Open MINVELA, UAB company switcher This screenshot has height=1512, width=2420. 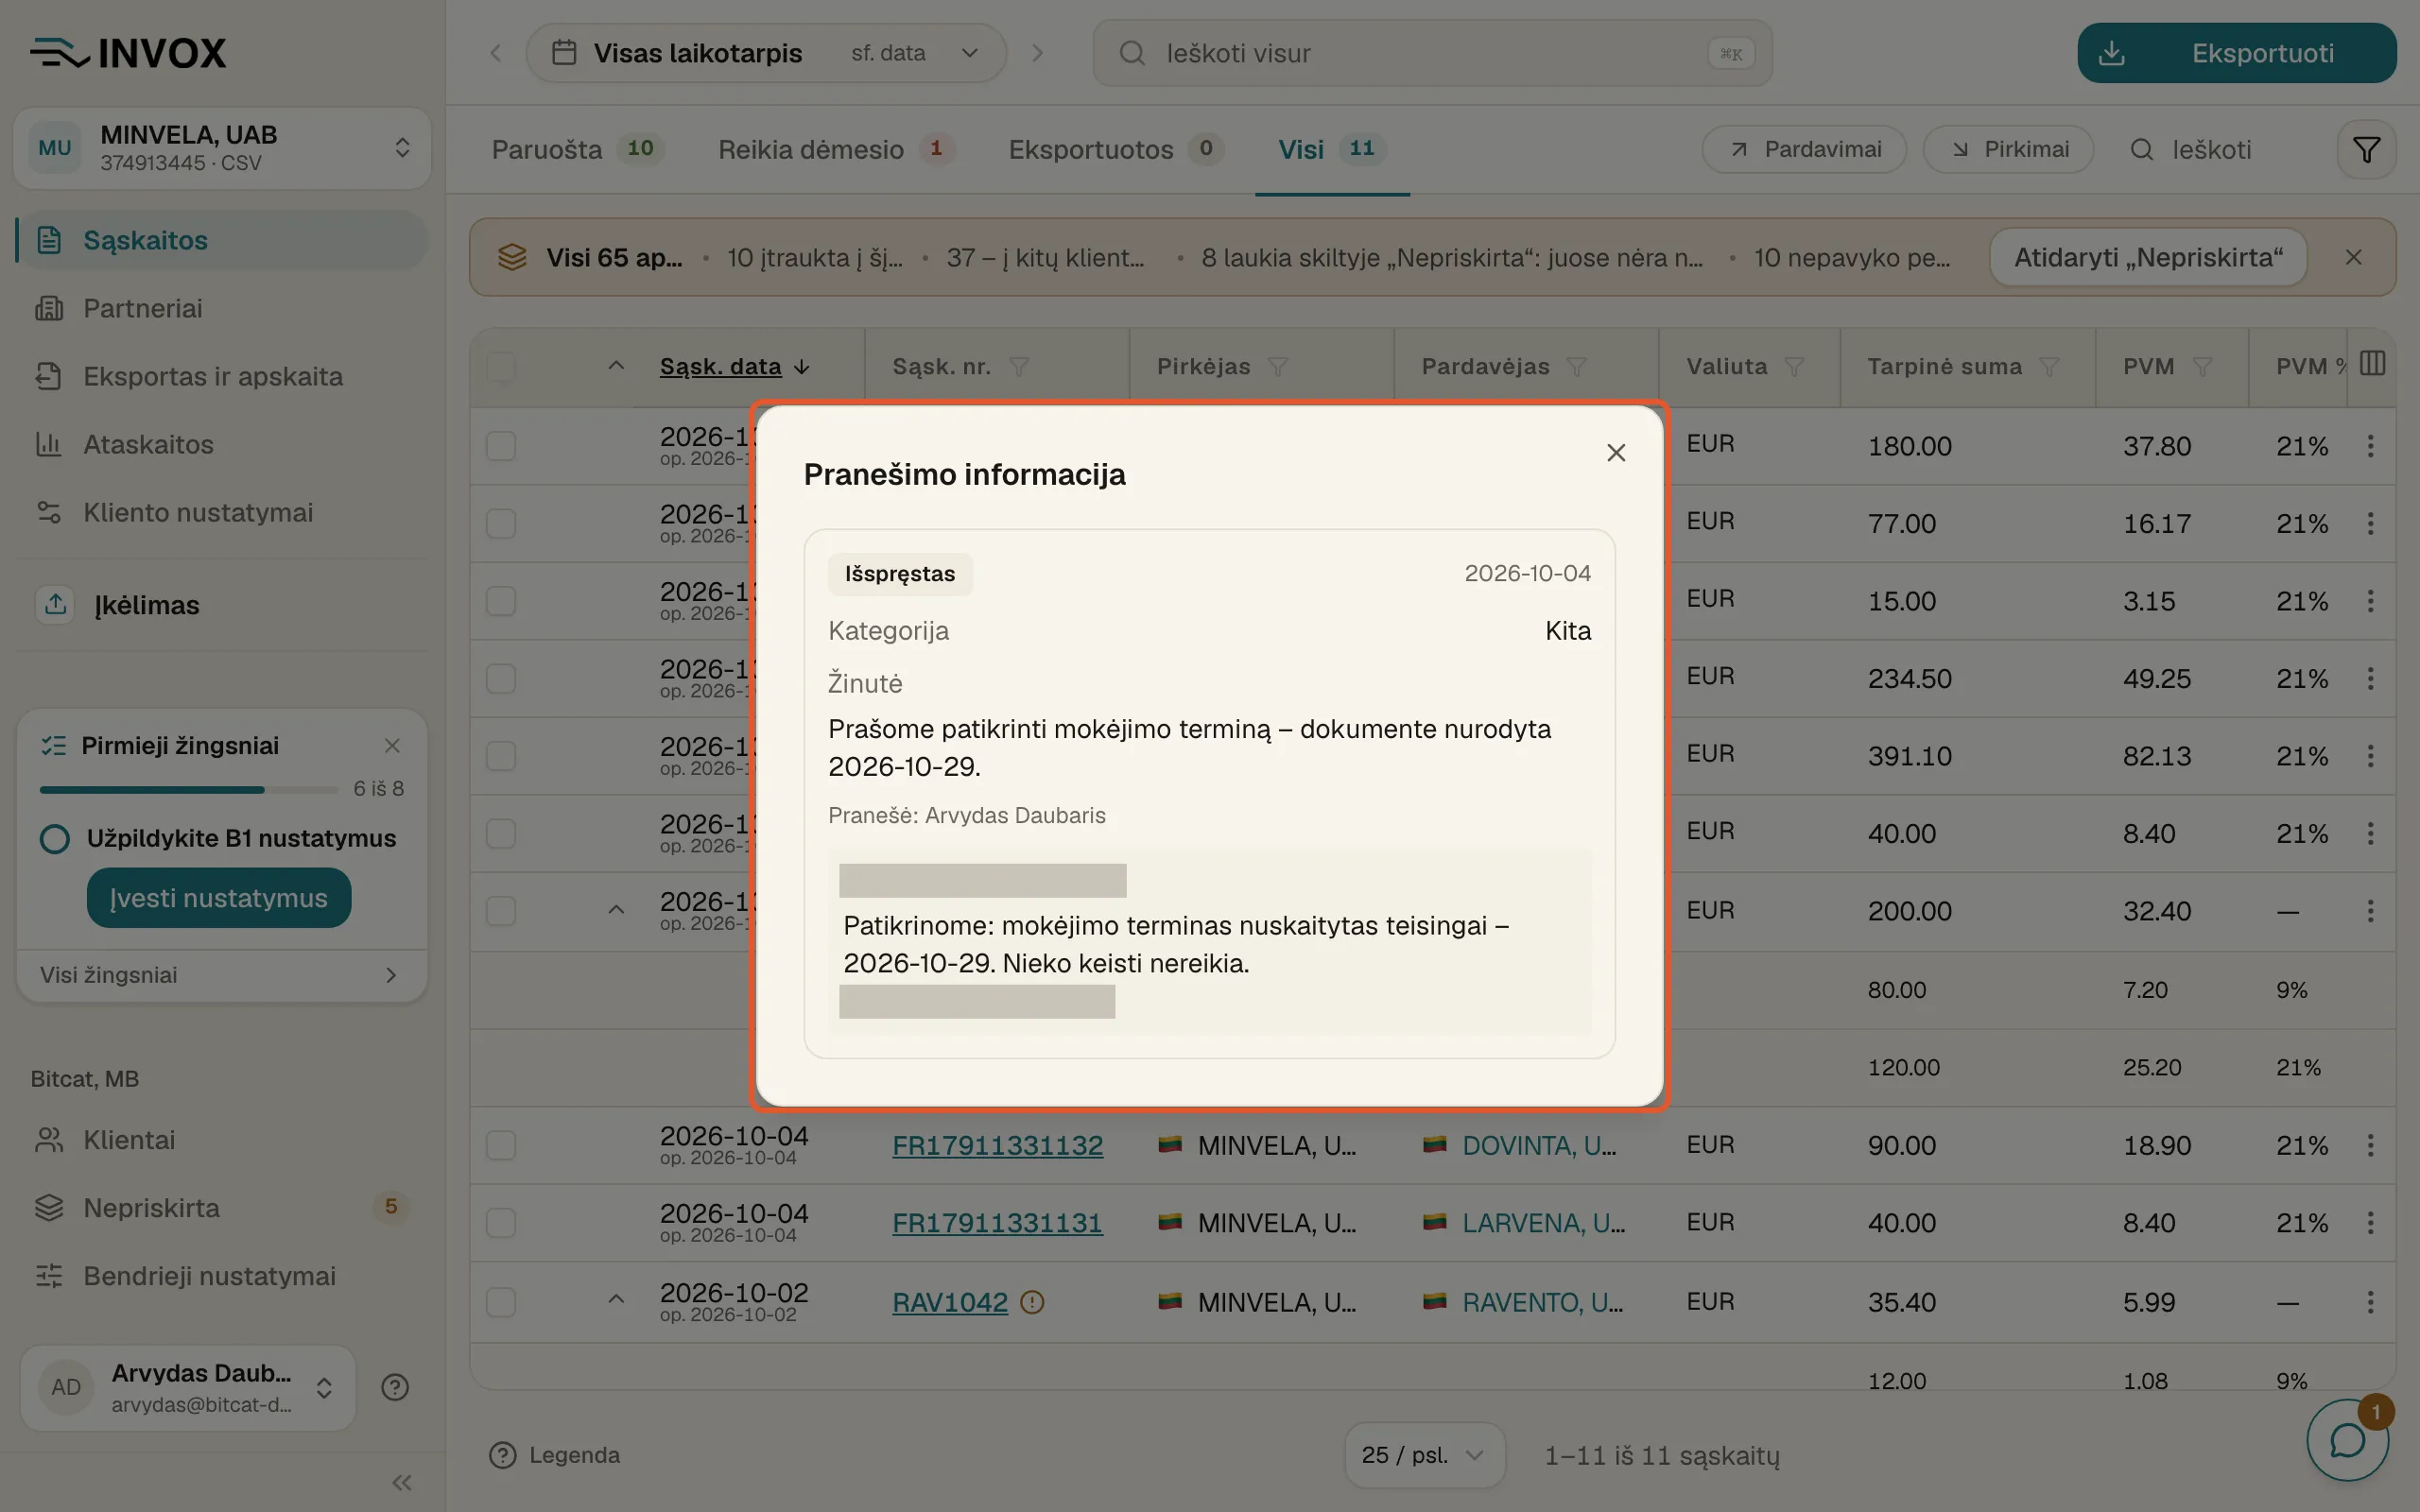click(x=222, y=148)
